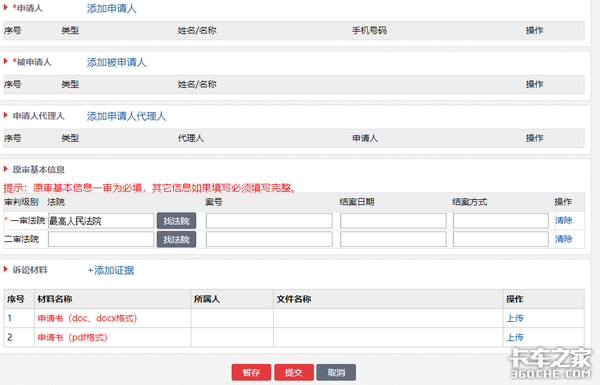This screenshot has height=385, width=600.
Task: Focus the 二审法院 court name field
Action: pos(101,240)
